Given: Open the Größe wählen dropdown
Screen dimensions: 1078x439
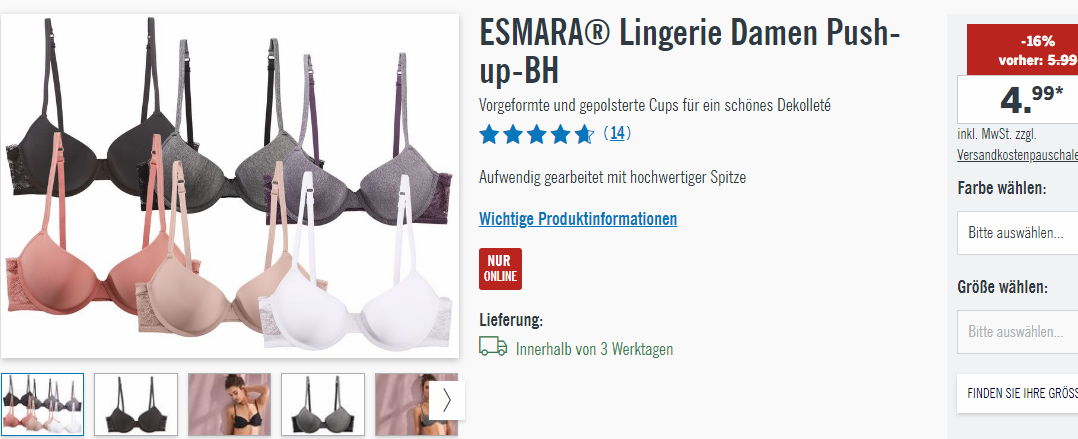Looking at the screenshot, I should click(1018, 332).
